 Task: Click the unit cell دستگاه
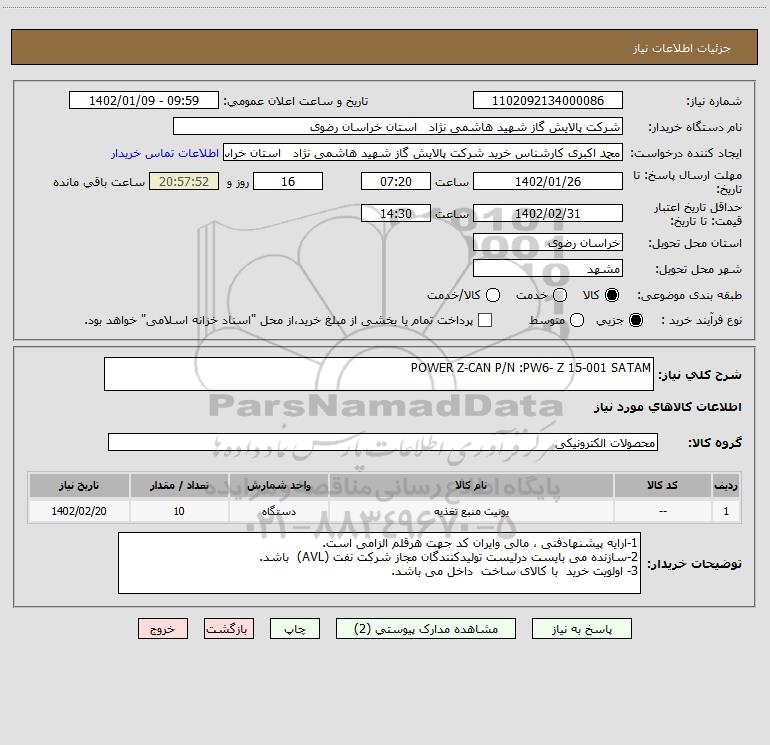[278, 511]
